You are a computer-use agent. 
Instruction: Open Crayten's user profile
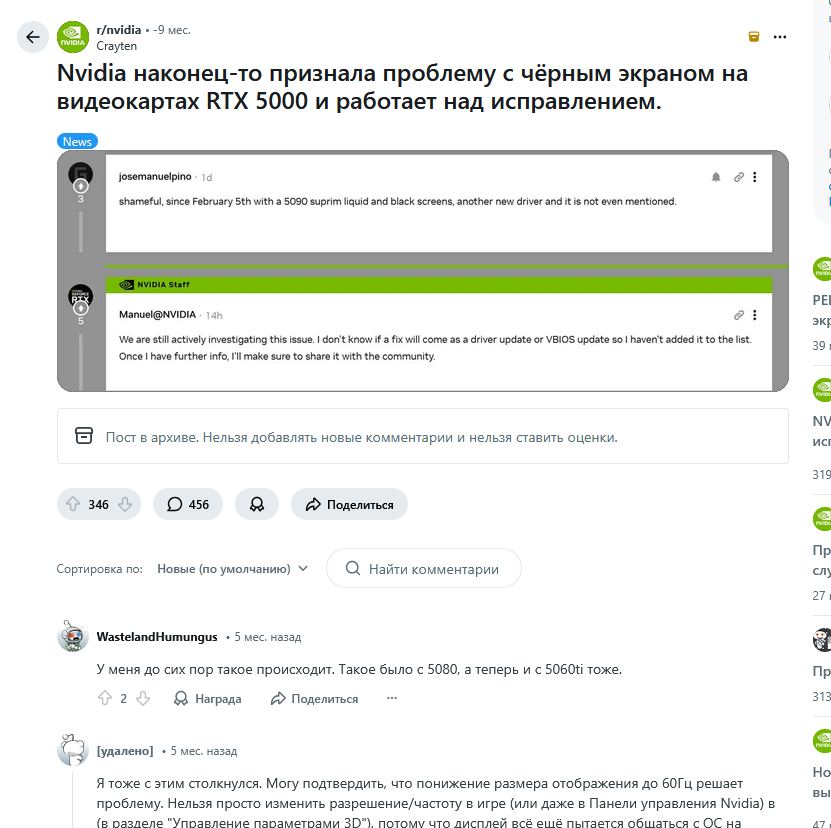point(117,46)
